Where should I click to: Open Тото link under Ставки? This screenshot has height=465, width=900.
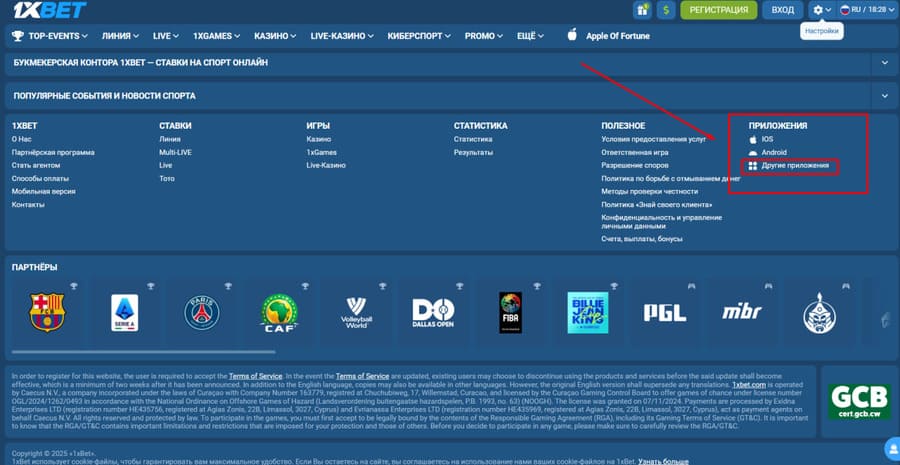click(x=167, y=179)
